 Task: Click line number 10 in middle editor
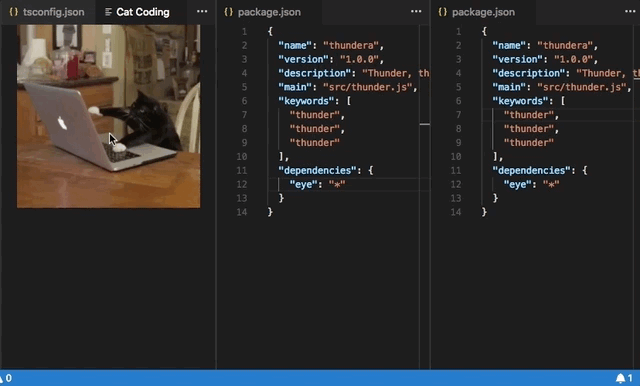pyautogui.click(x=242, y=156)
